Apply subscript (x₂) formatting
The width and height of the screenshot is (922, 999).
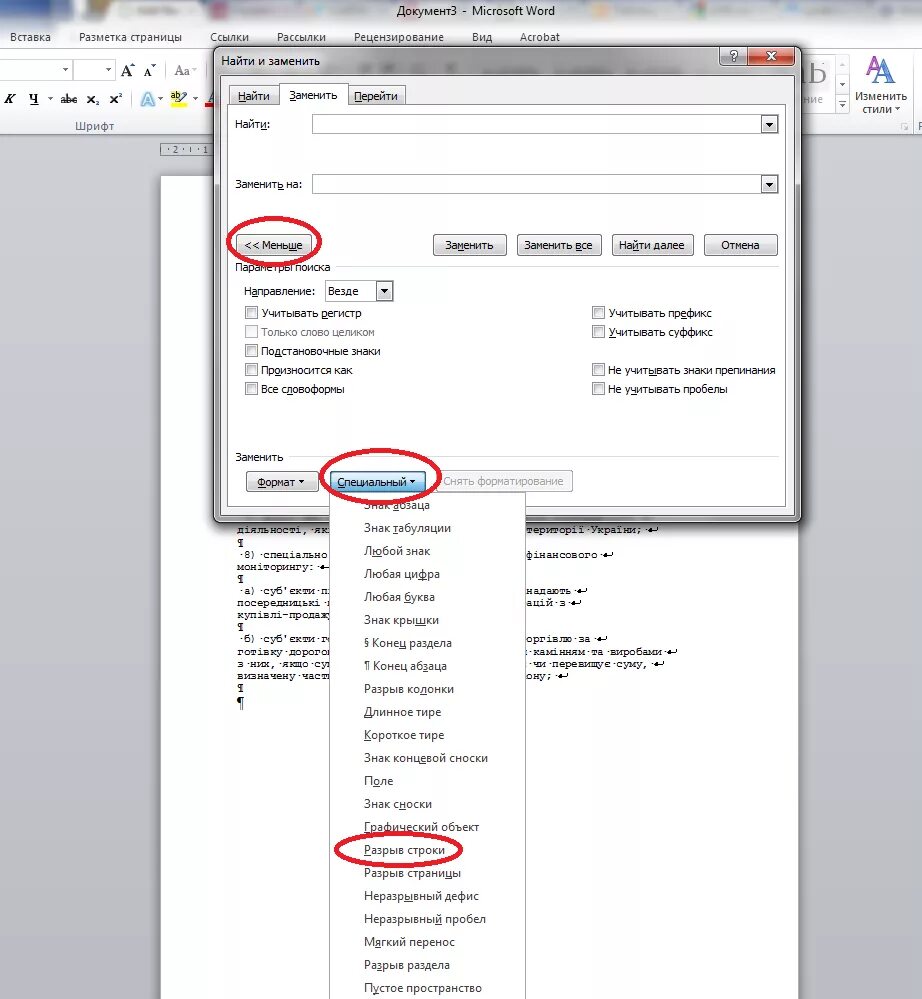pyautogui.click(x=93, y=99)
